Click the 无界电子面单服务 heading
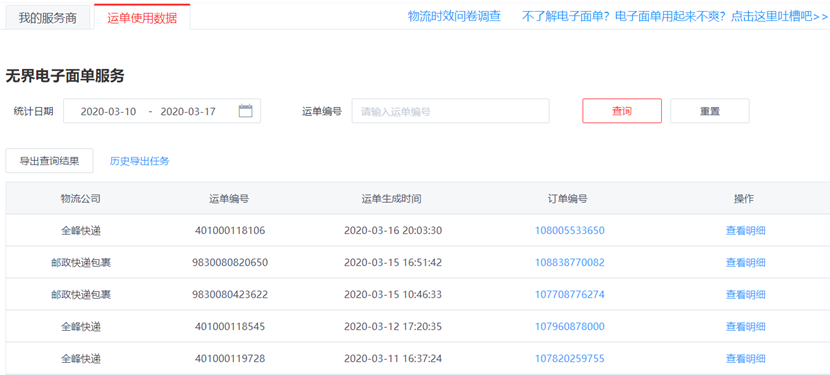Image resolution: width=830 pixels, height=375 pixels. [x=65, y=76]
